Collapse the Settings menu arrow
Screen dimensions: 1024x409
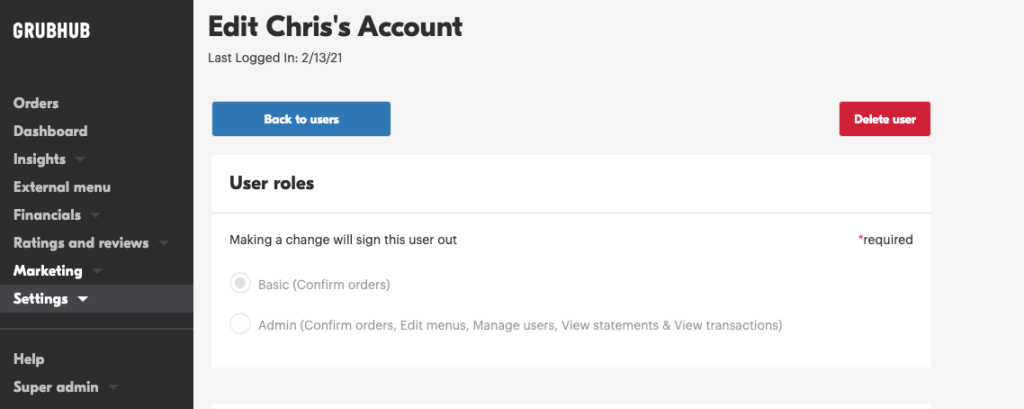(x=82, y=299)
